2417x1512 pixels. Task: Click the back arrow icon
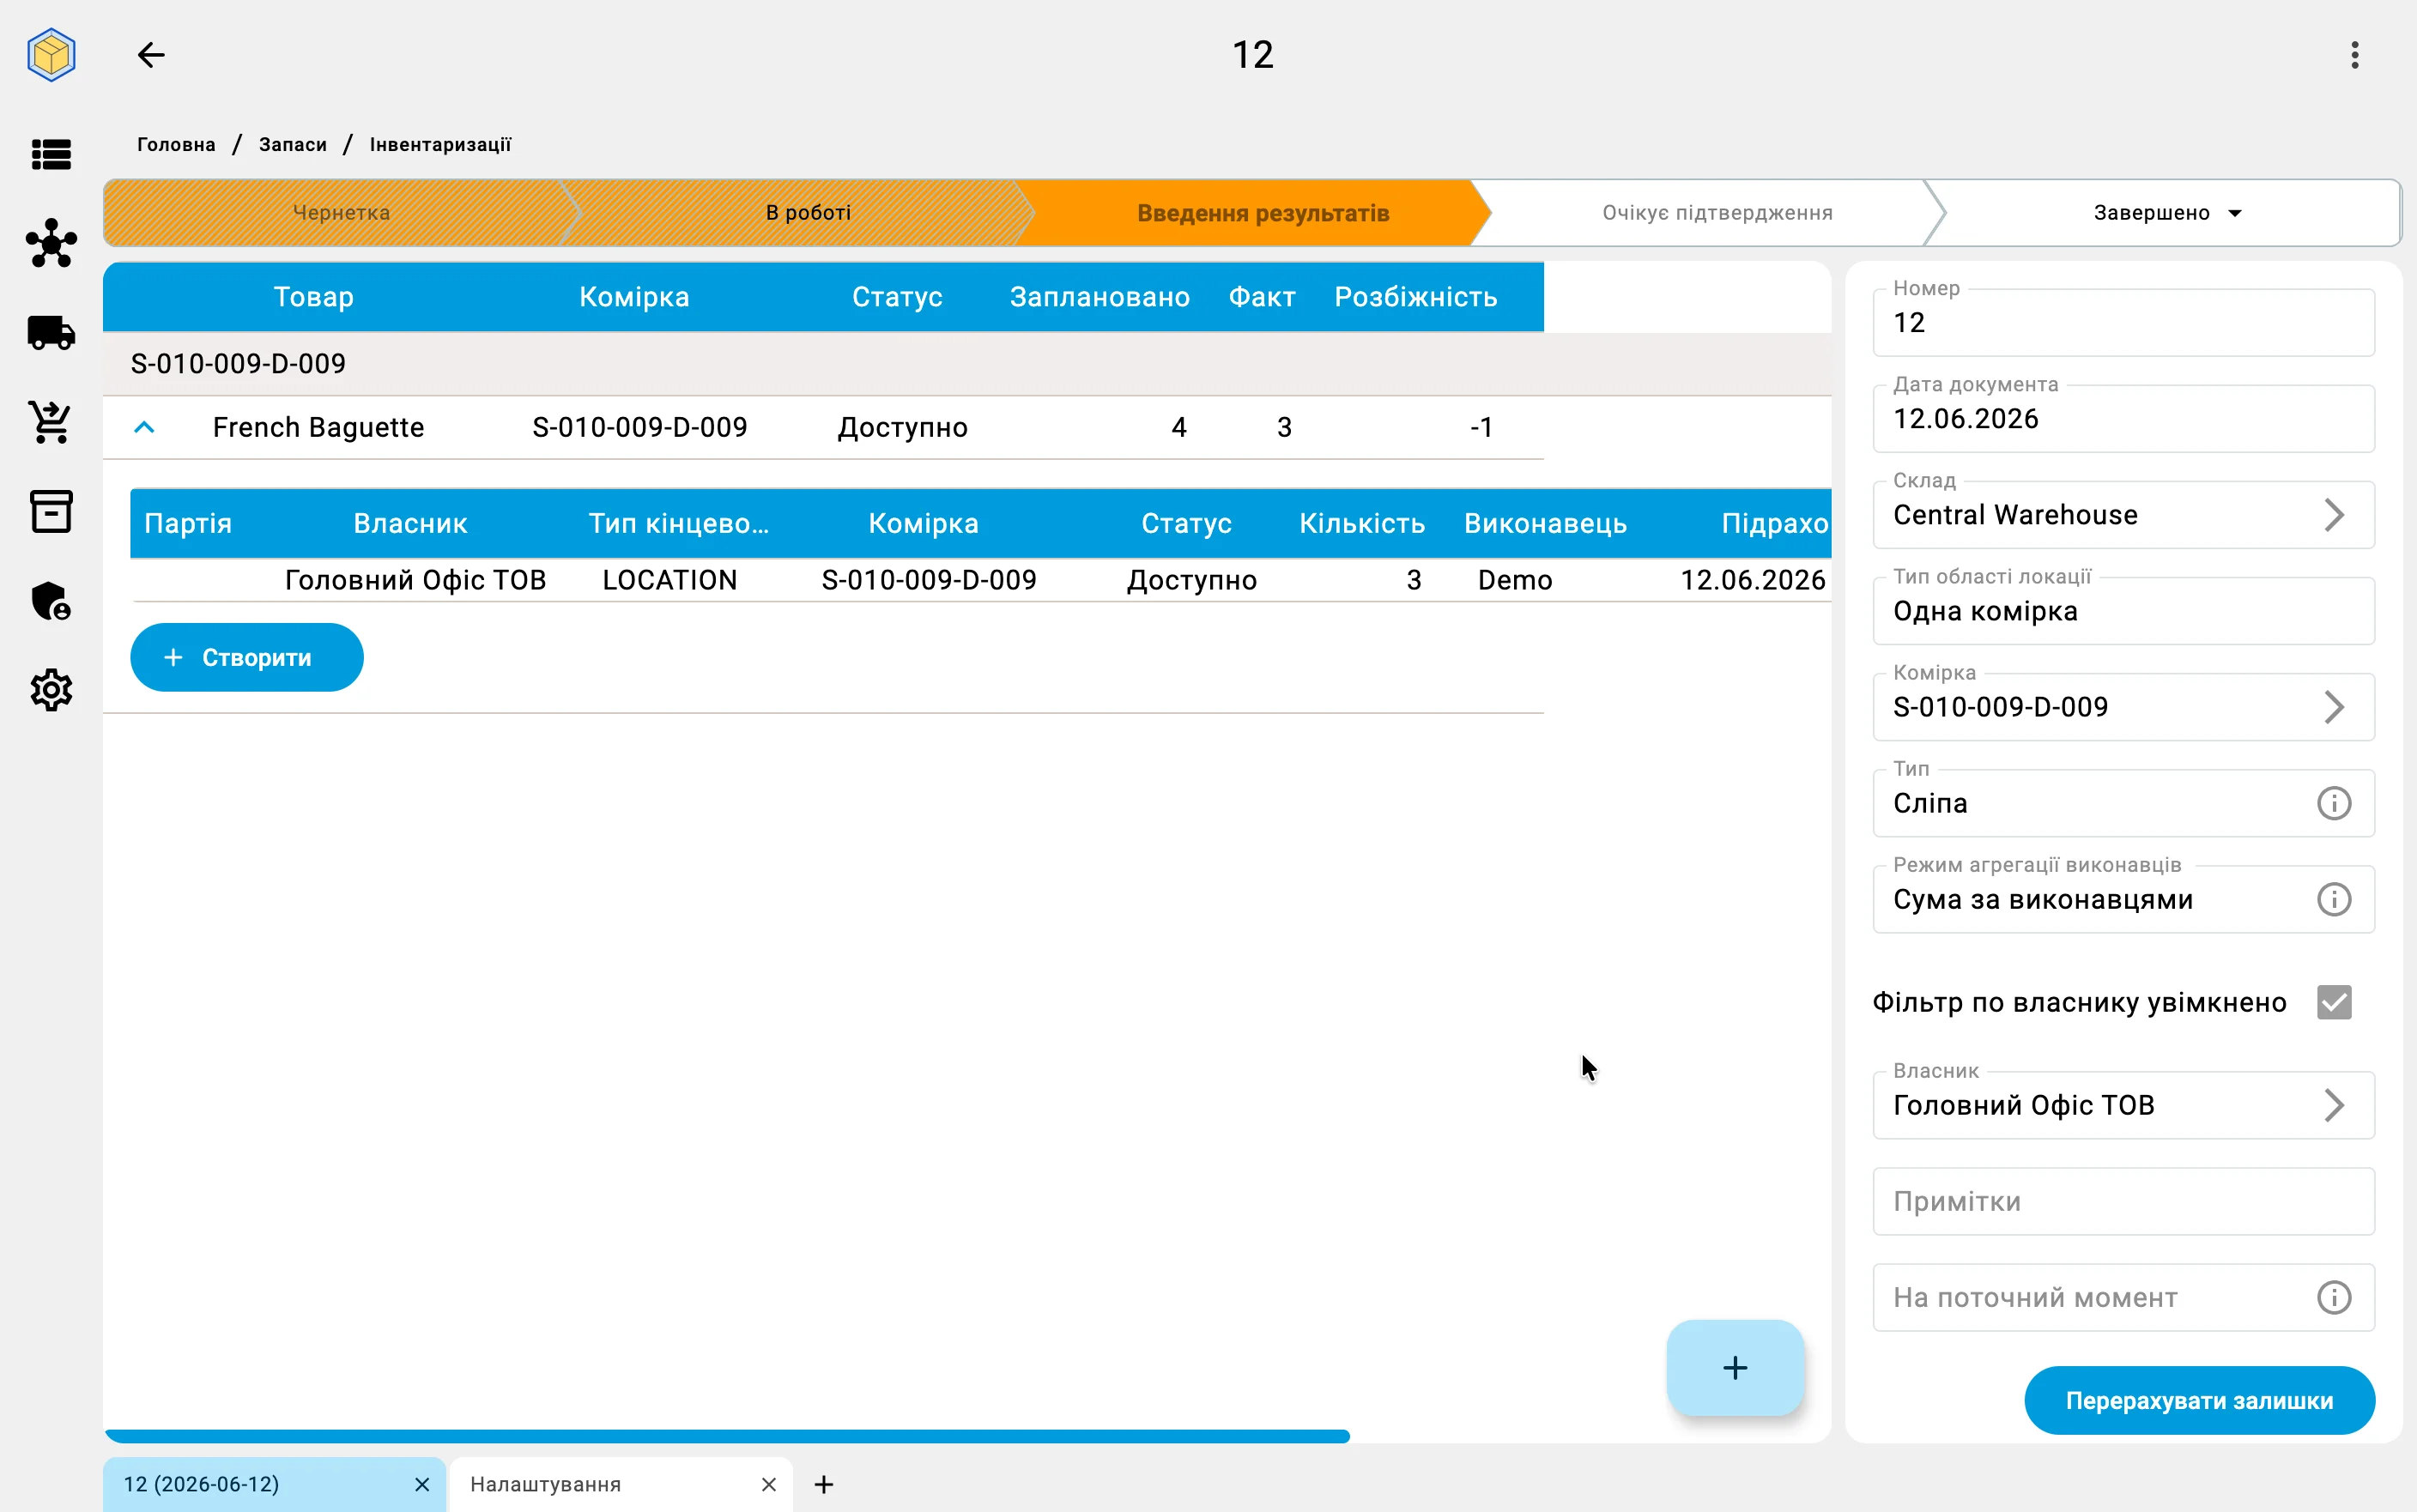tap(151, 54)
